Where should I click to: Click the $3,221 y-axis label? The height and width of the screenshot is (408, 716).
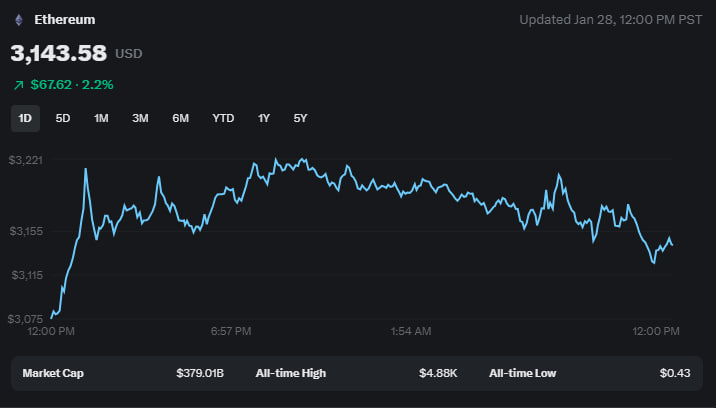[26, 160]
